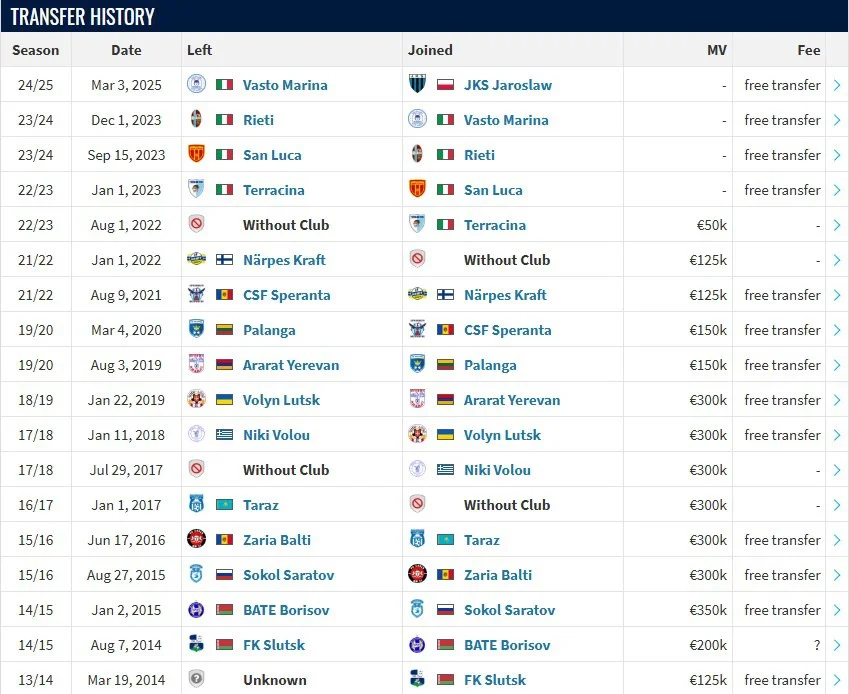Open the Niki Volou link in Joined column
849x694 pixels.
coord(497,470)
